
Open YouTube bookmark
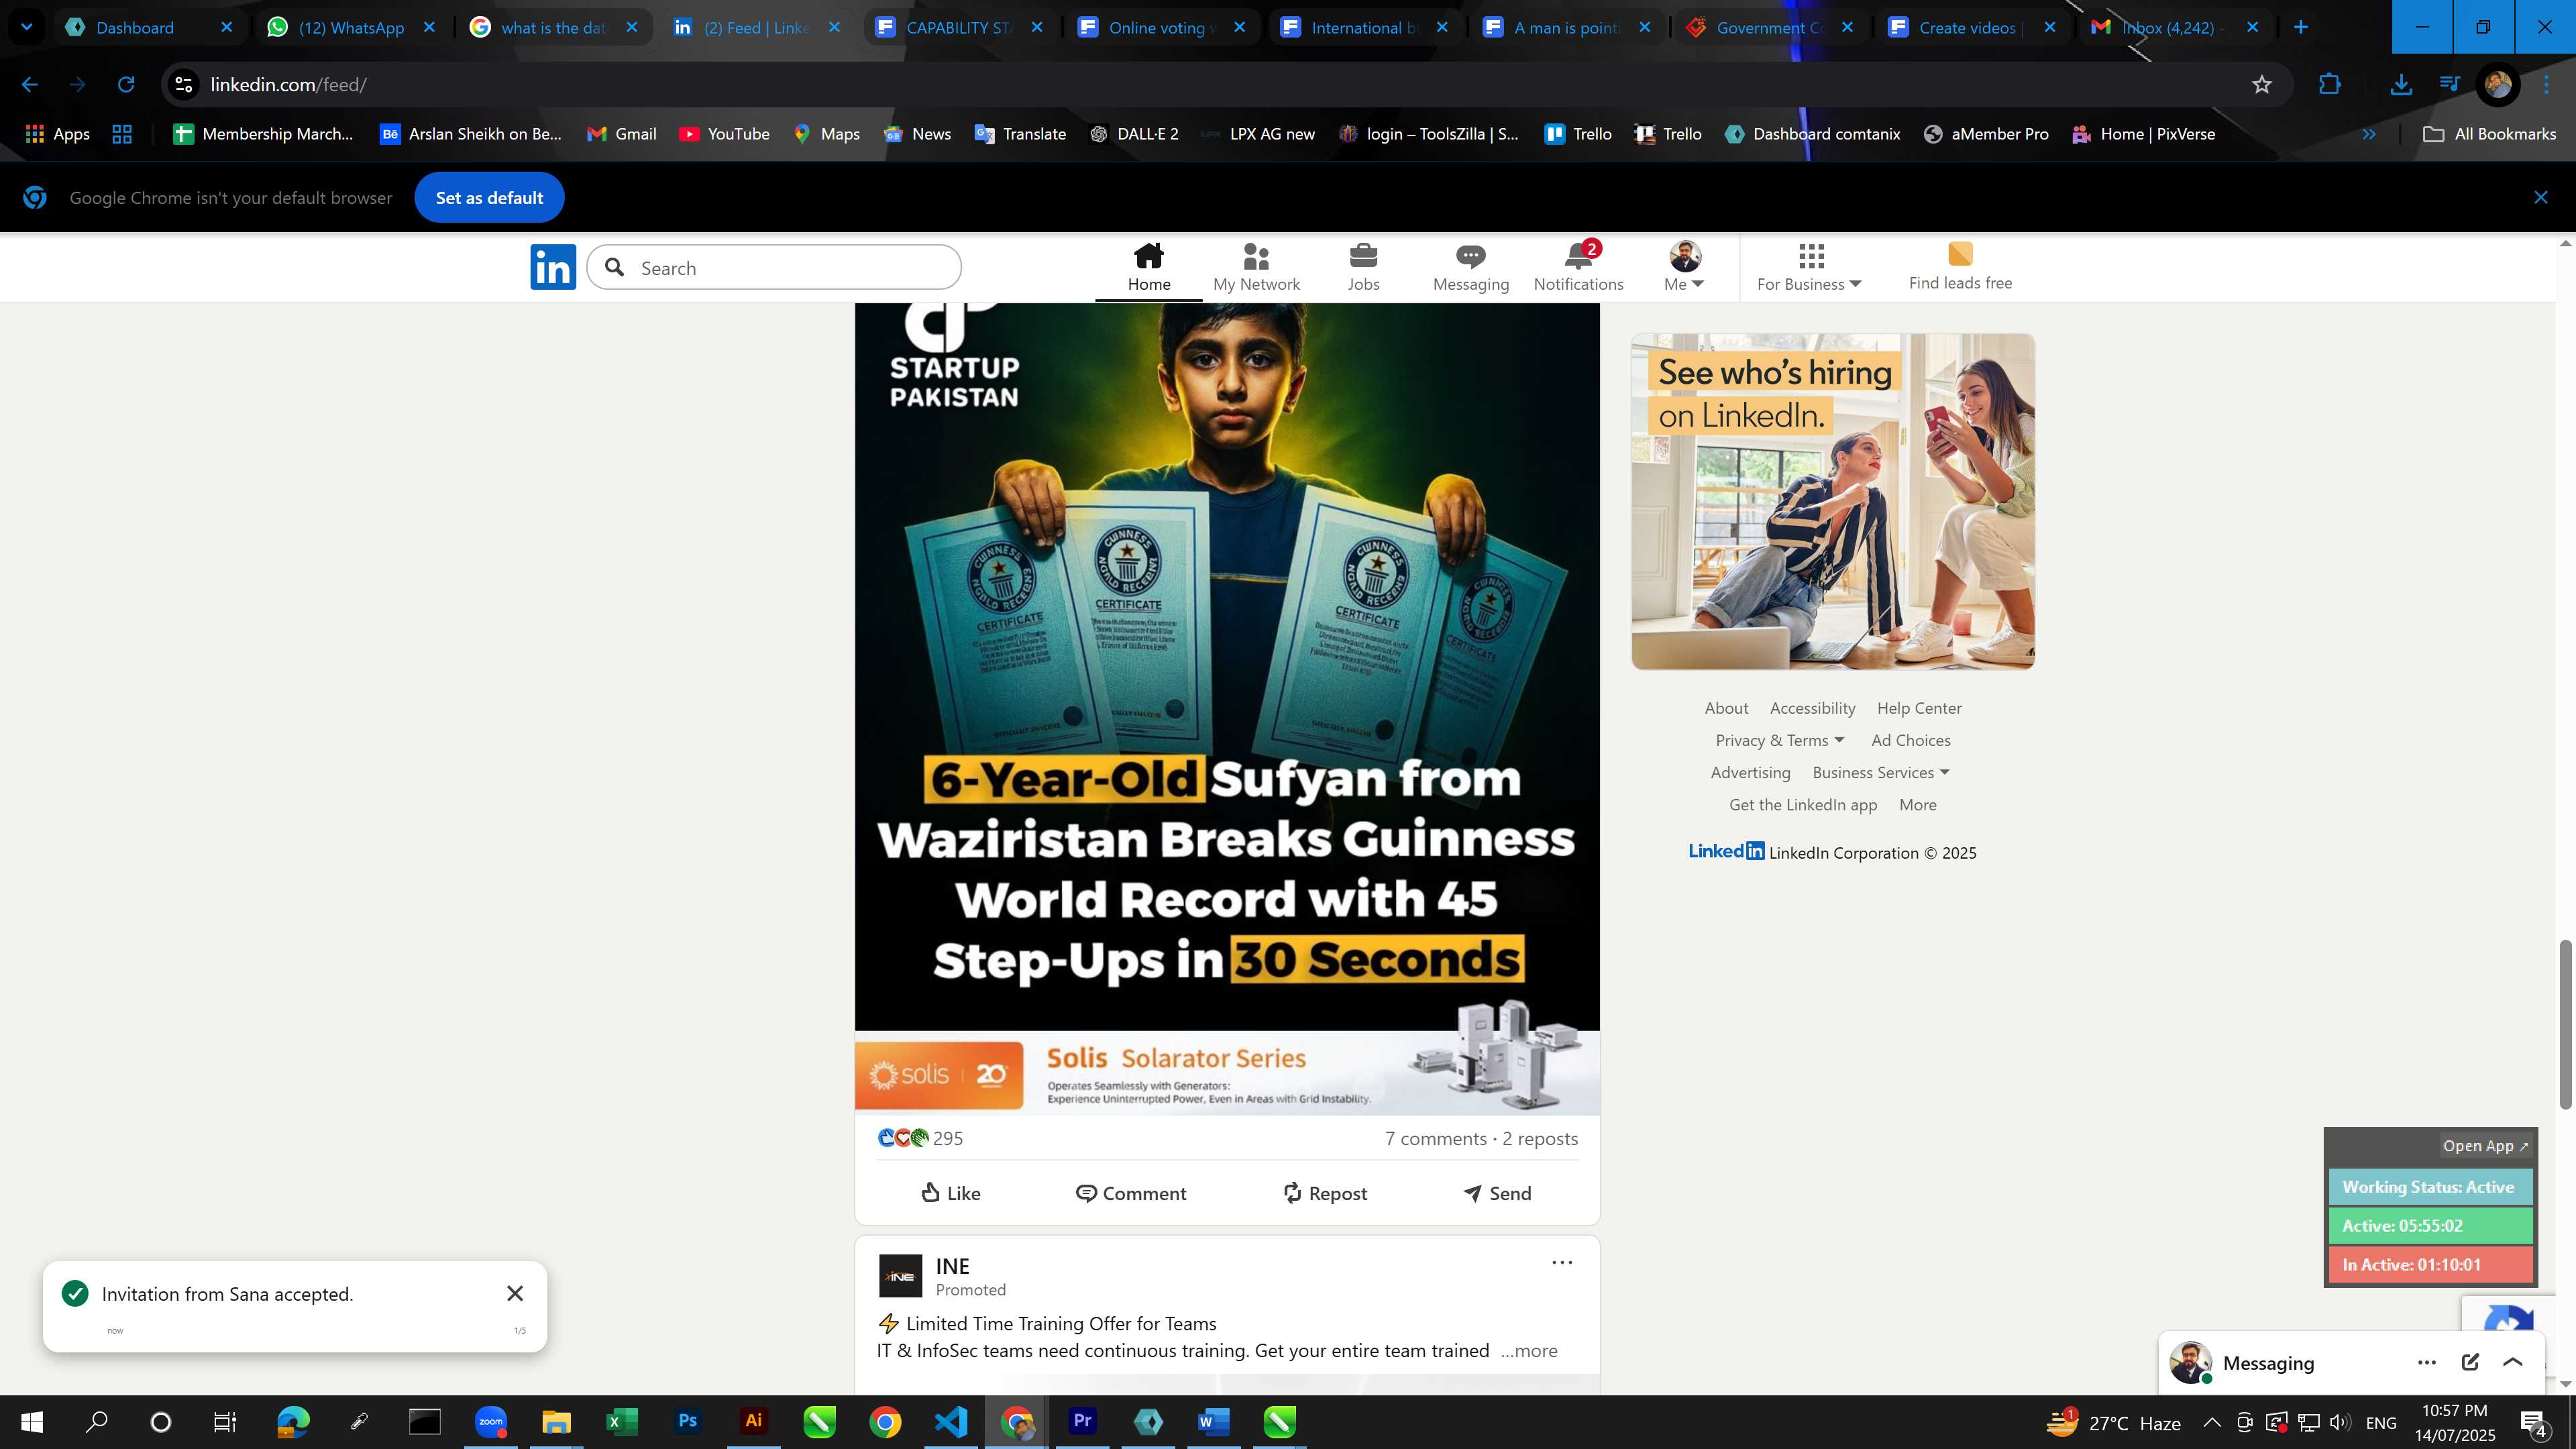(724, 134)
